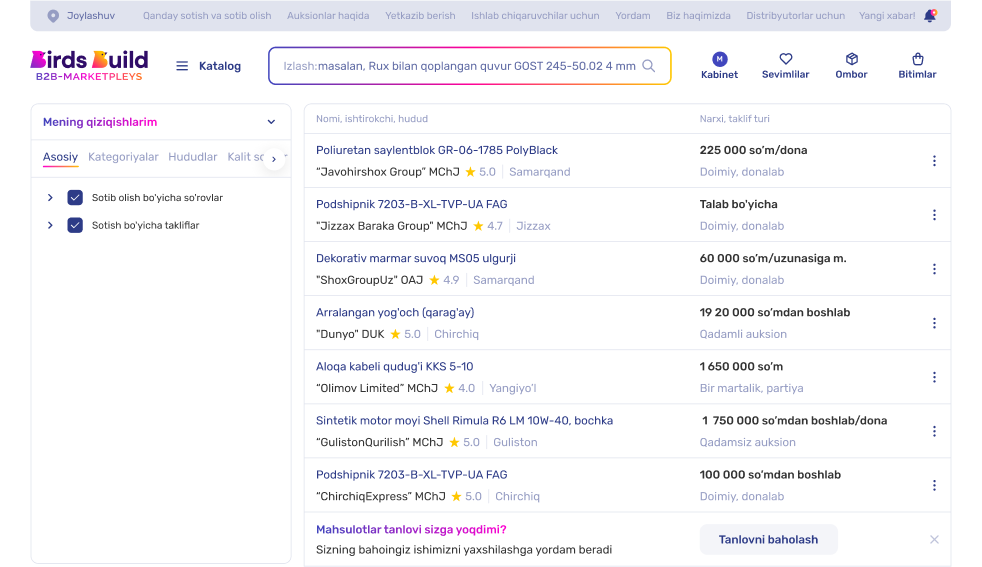Click Qadamsiz auksion offer type
Screen dimensions: 982x567
pos(748,442)
